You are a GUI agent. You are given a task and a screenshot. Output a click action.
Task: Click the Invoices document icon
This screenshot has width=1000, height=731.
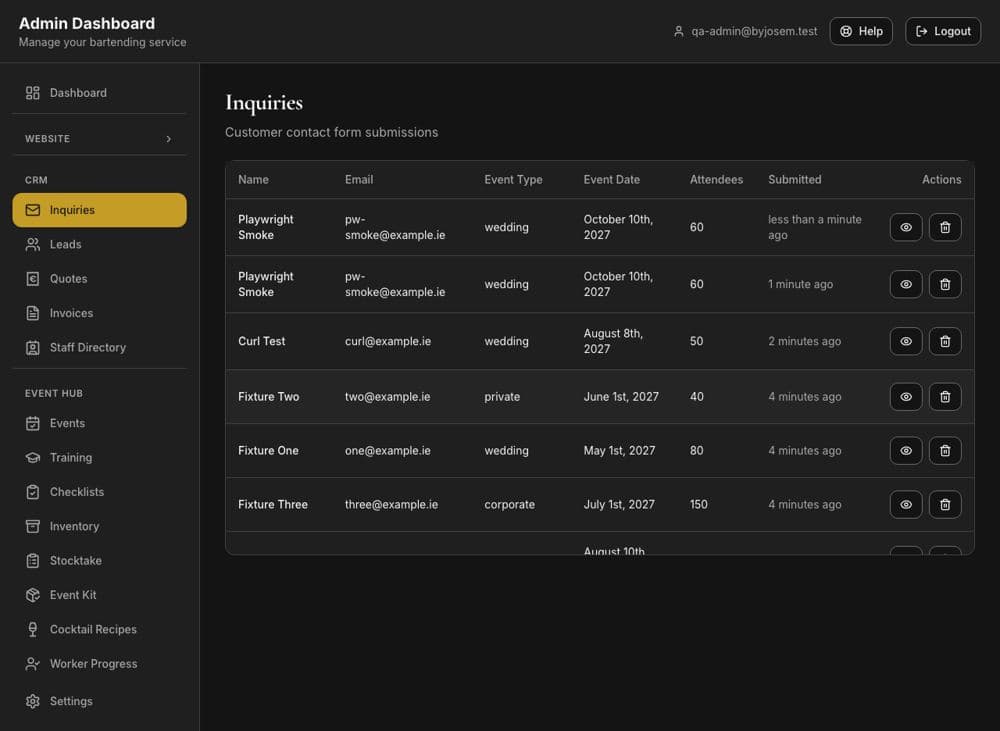pyautogui.click(x=33, y=313)
